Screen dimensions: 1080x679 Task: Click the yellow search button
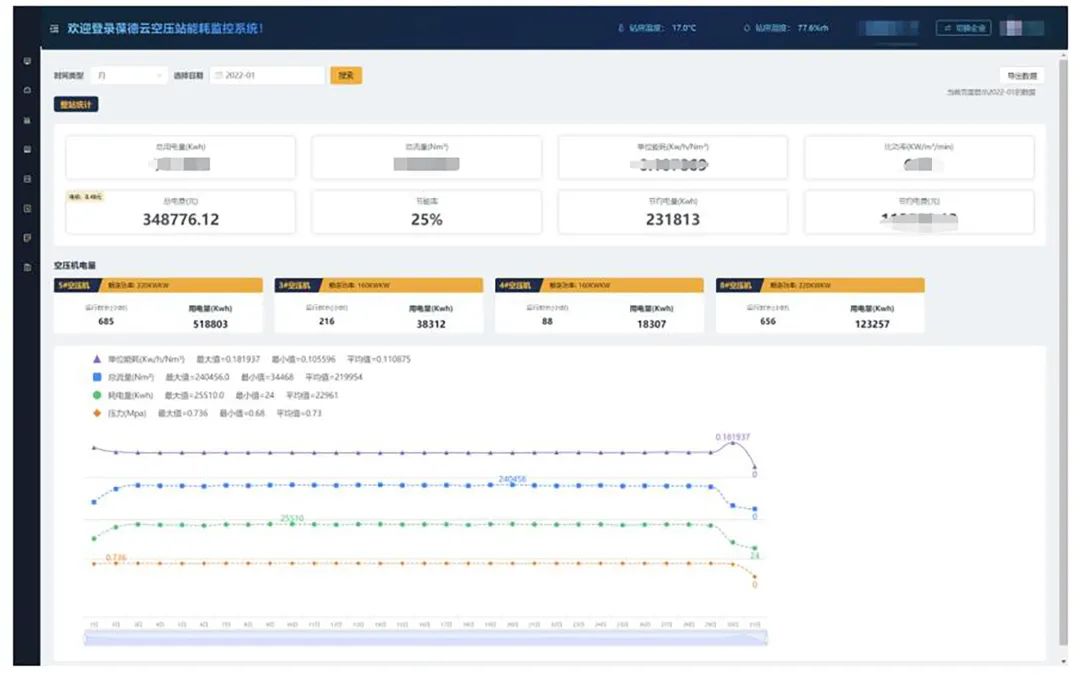(346, 75)
